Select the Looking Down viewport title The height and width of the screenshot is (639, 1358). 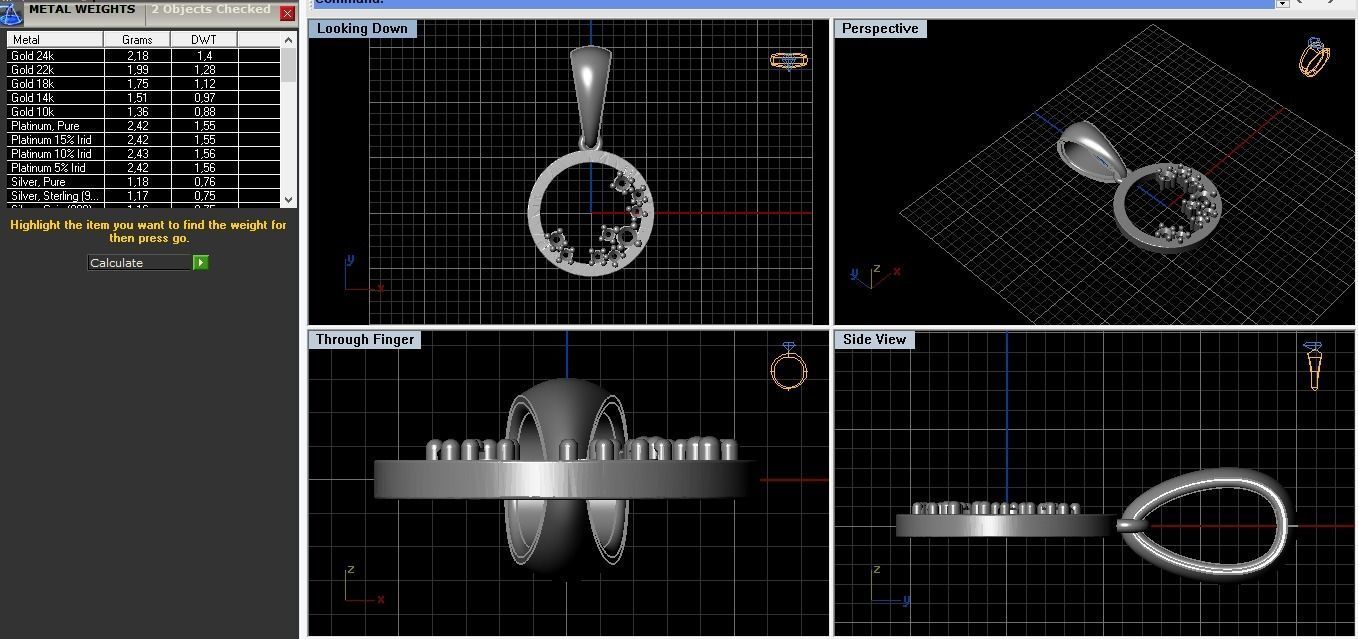(x=362, y=28)
